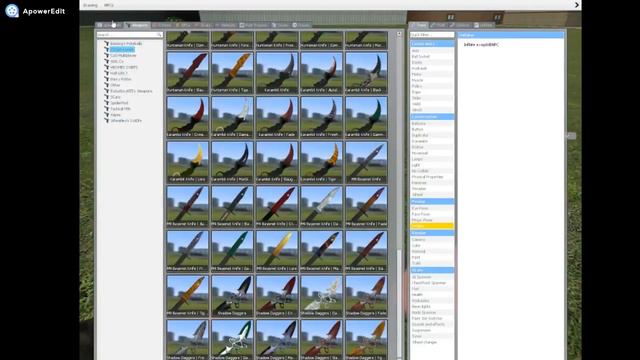
Task: Spawn the plain Karambit Knife
Action: 277,73
